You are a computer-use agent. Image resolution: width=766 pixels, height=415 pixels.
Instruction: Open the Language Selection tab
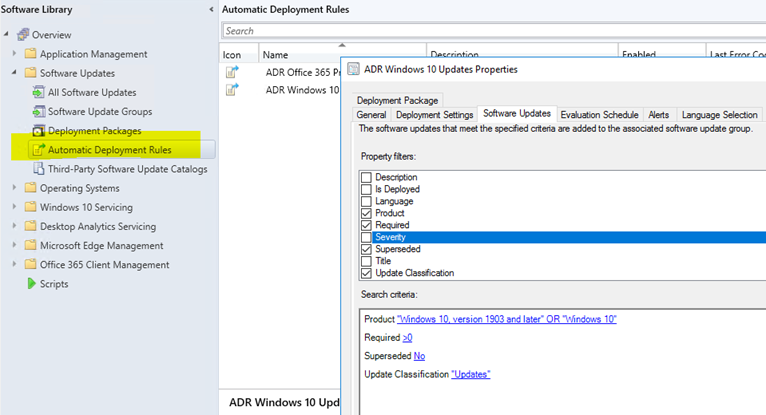coord(719,115)
